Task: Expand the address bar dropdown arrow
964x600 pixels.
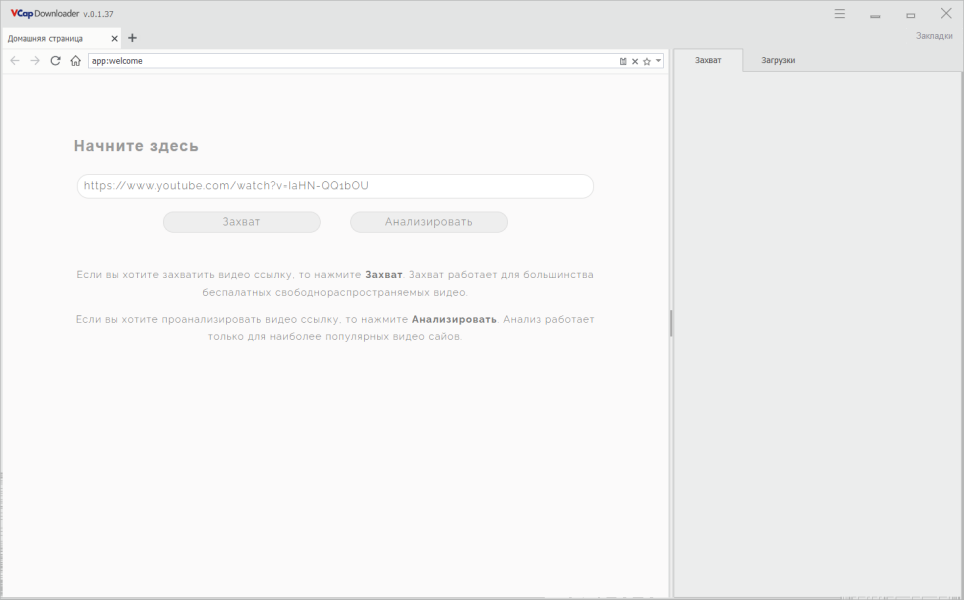Action: (658, 61)
